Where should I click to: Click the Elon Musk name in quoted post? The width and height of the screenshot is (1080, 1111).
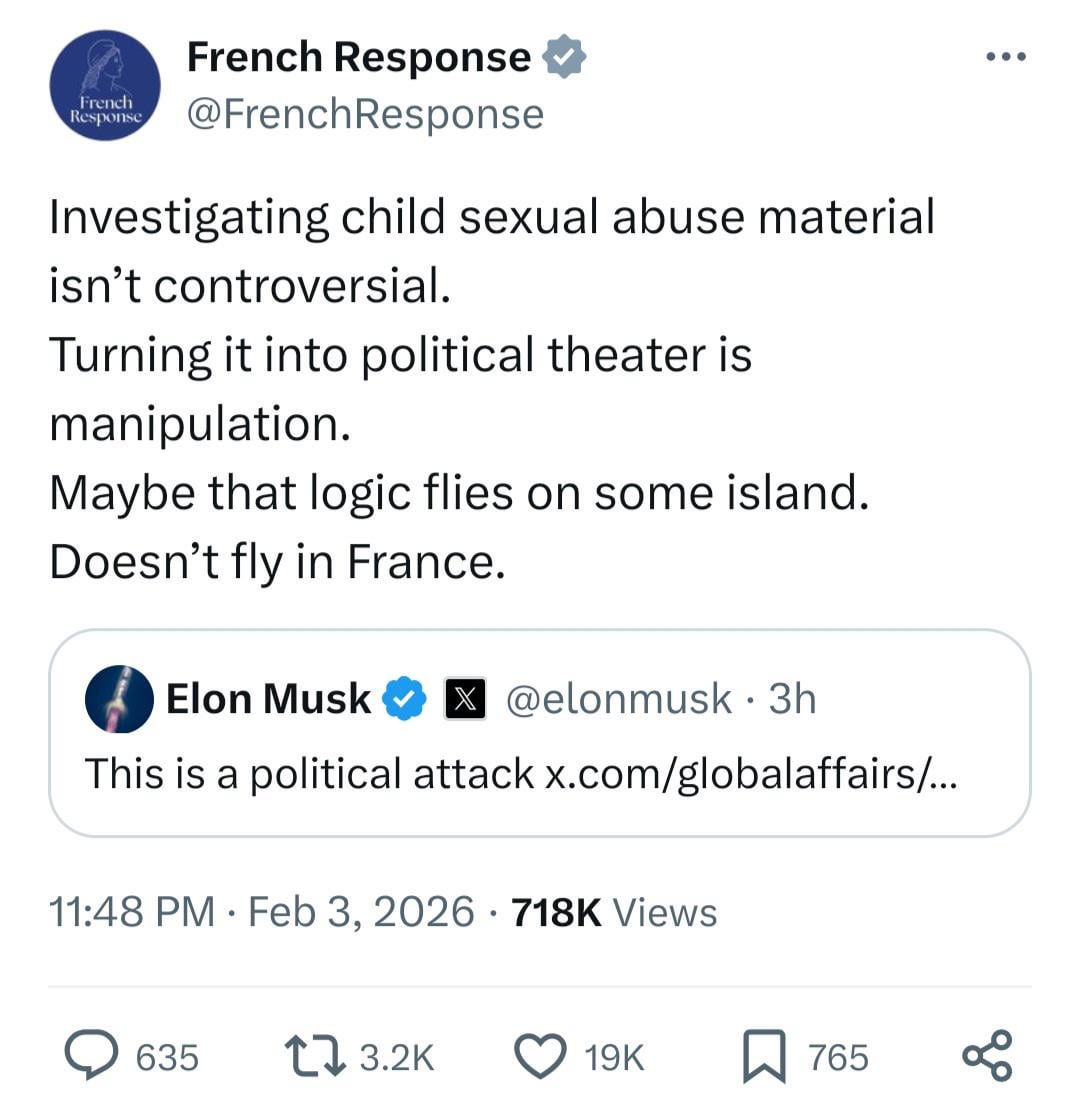click(268, 699)
